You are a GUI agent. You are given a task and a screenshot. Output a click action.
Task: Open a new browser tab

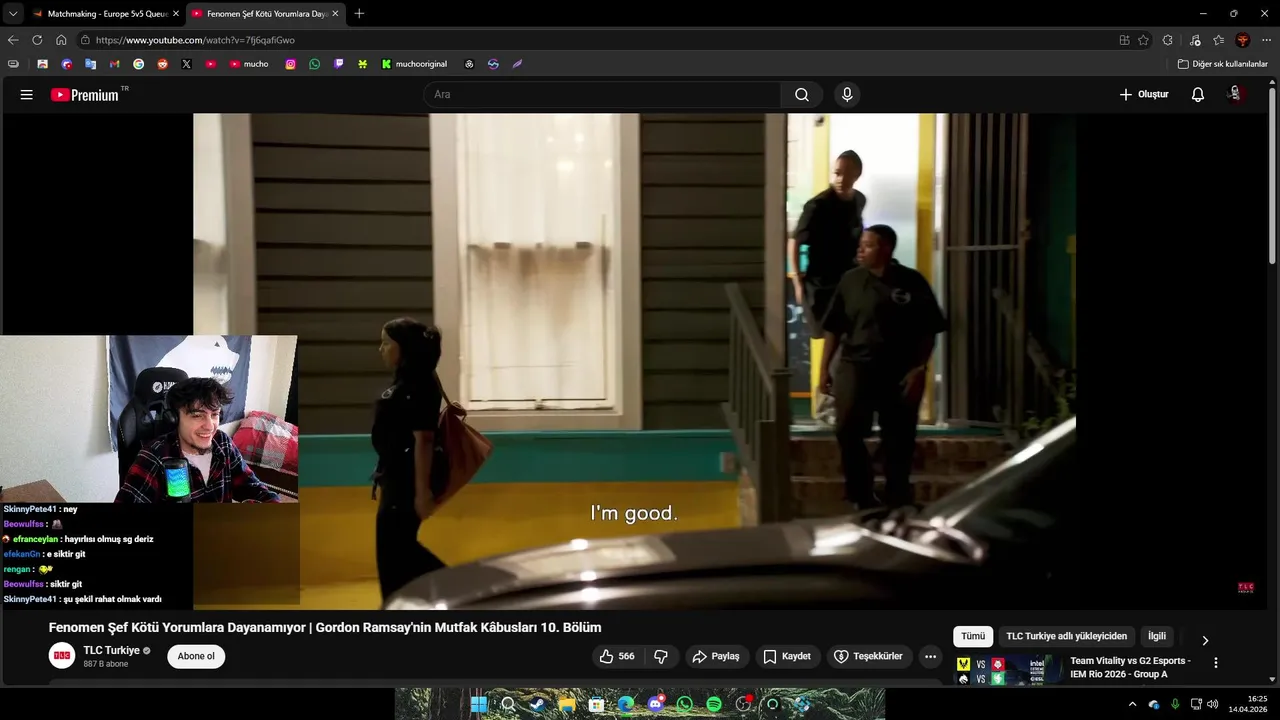[x=359, y=14]
